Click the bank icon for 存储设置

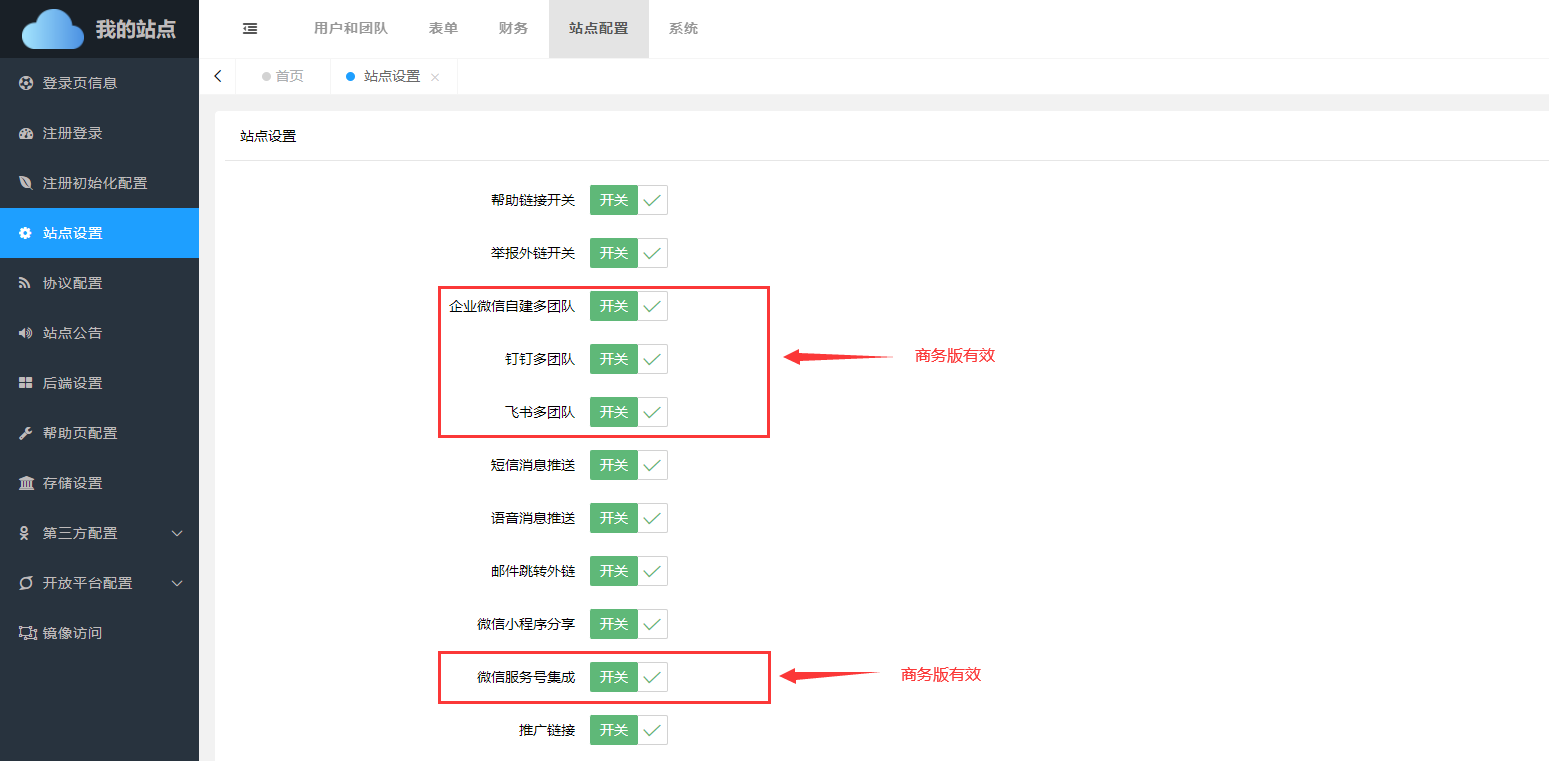pyautogui.click(x=26, y=483)
